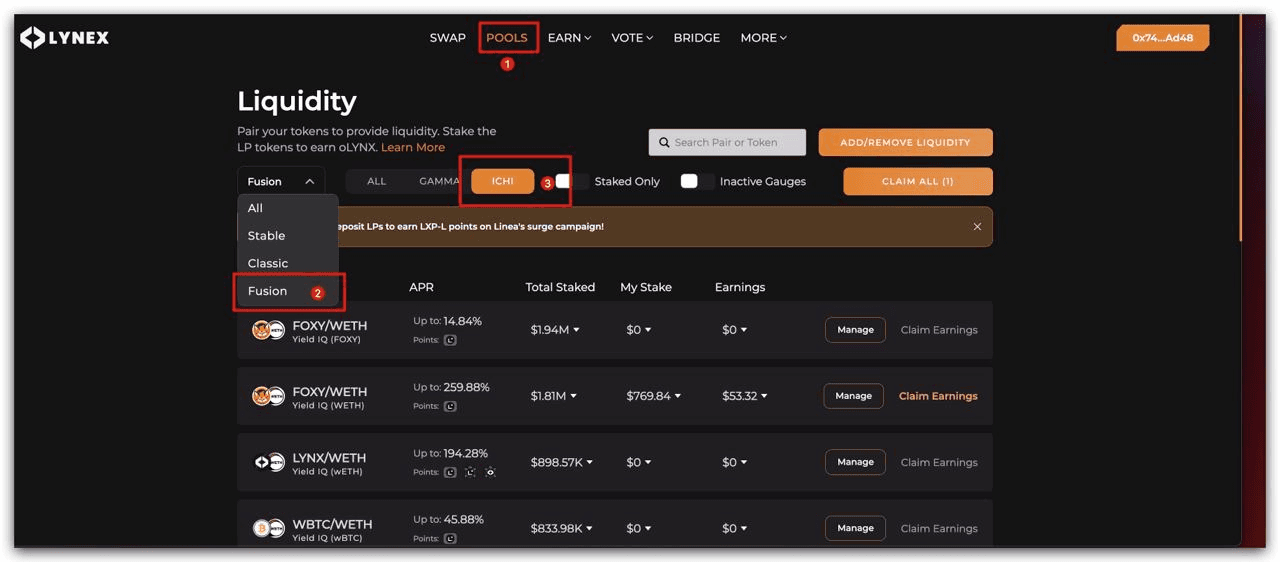
Task: Choose All in the pool type list
Action: click(x=288, y=208)
